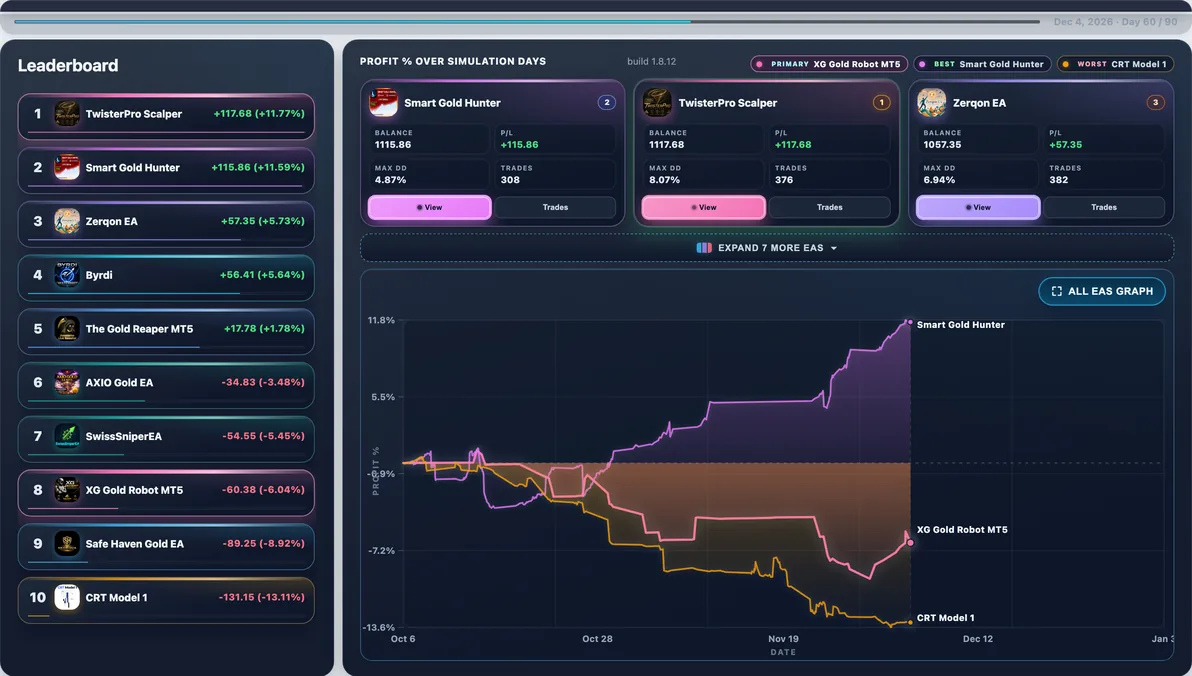Click the simulation day progress bar at top

(x=527, y=21)
